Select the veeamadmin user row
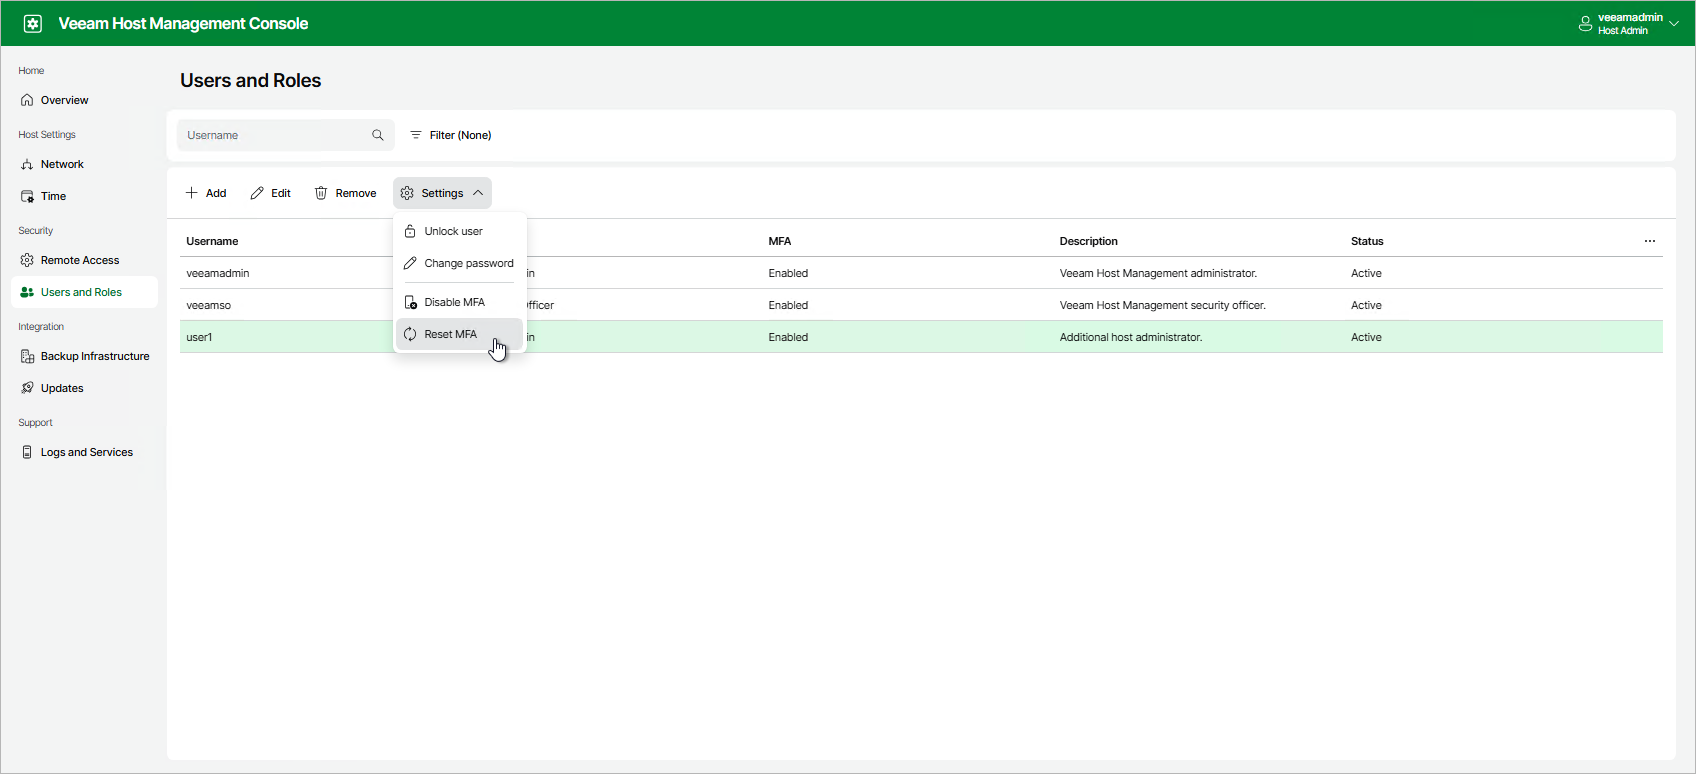 [921, 273]
